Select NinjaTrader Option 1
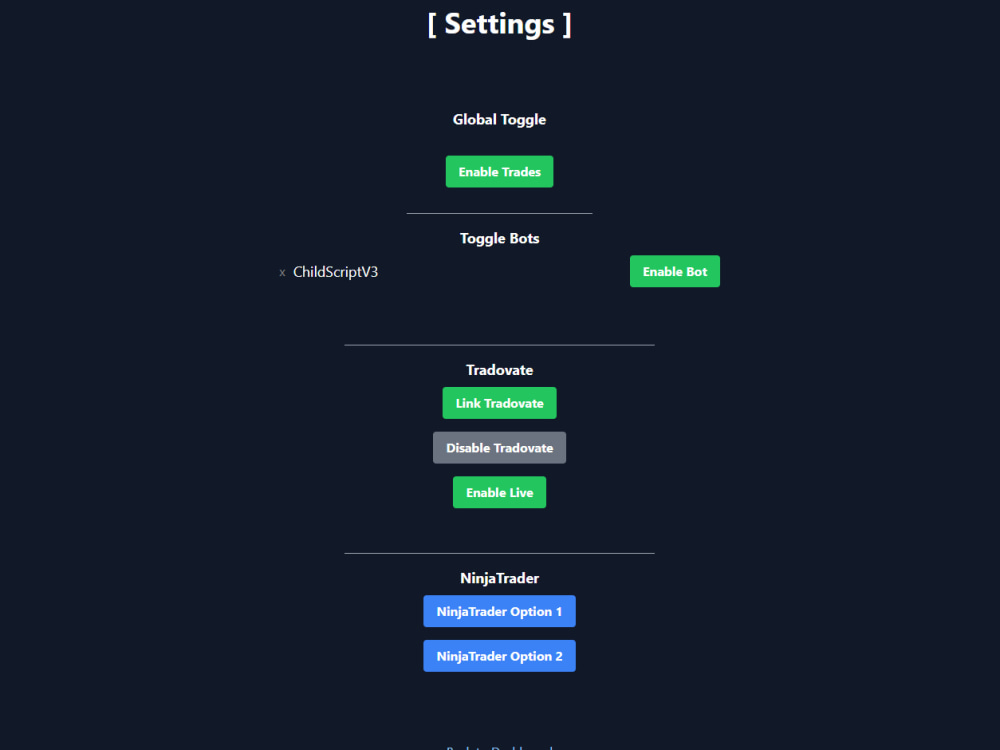Viewport: 1000px width, 750px height. pyautogui.click(x=499, y=611)
